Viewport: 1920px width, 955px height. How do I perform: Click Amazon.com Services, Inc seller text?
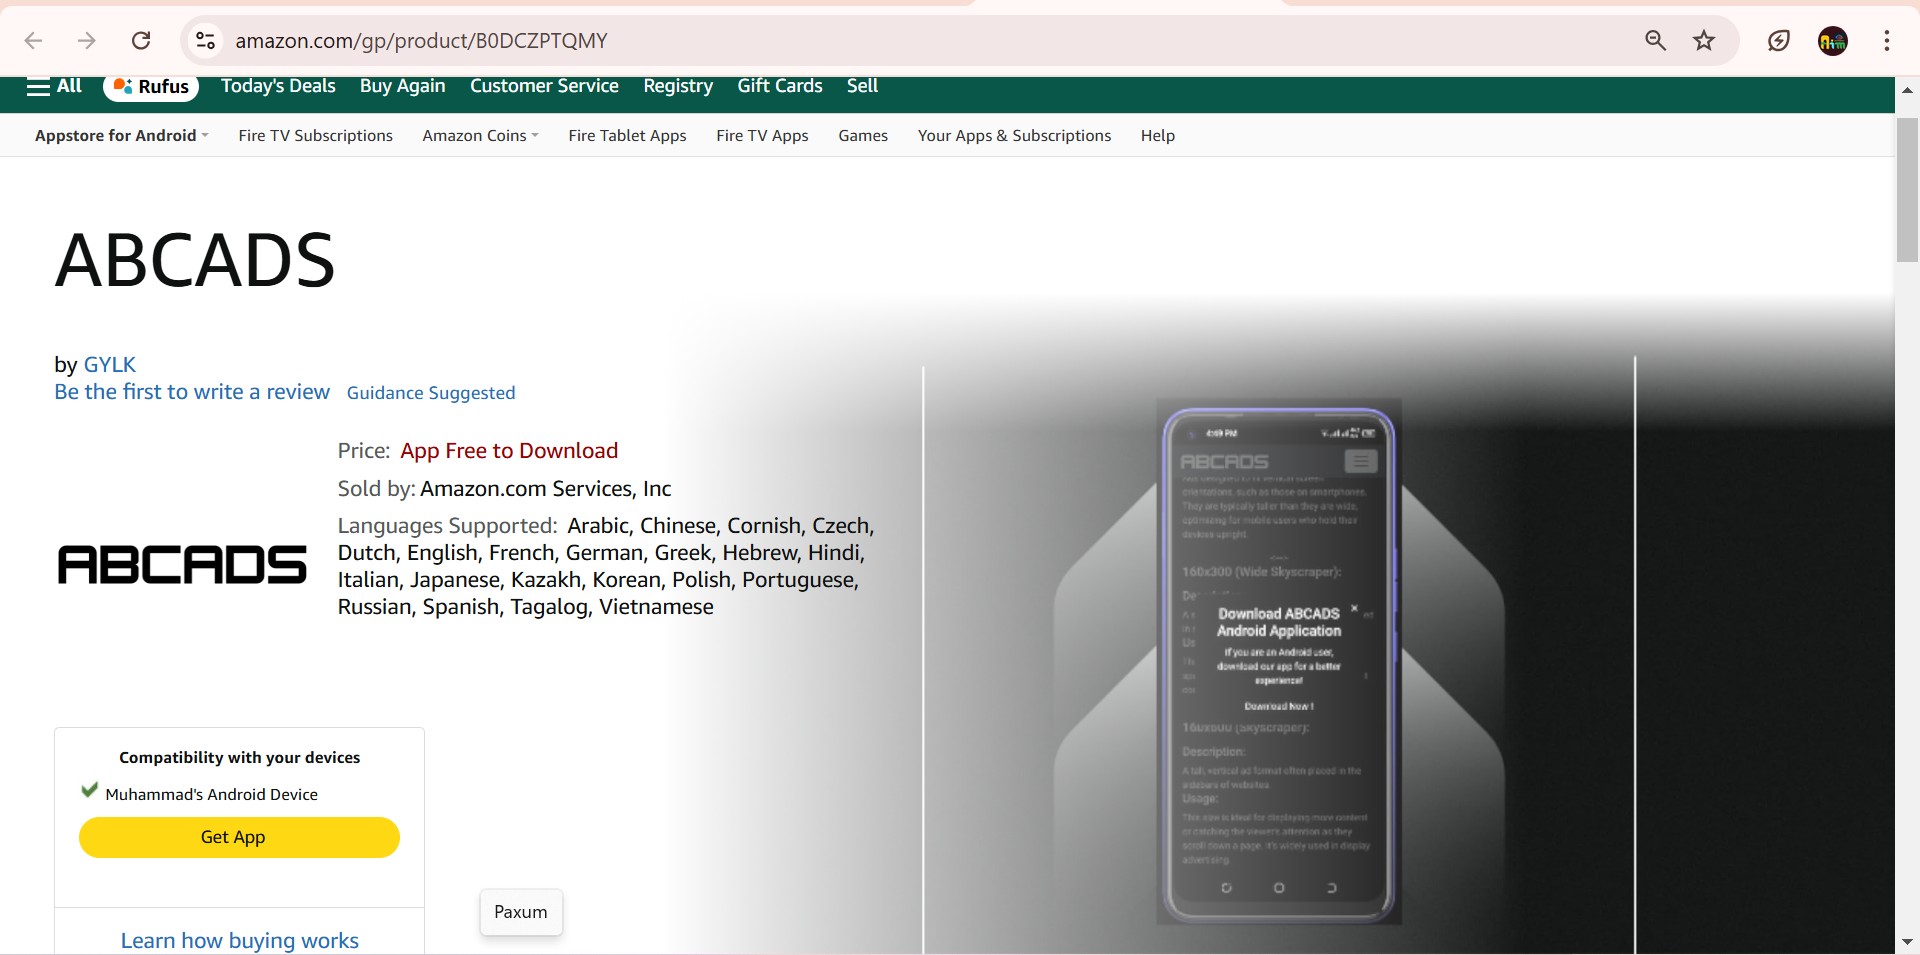(x=545, y=489)
